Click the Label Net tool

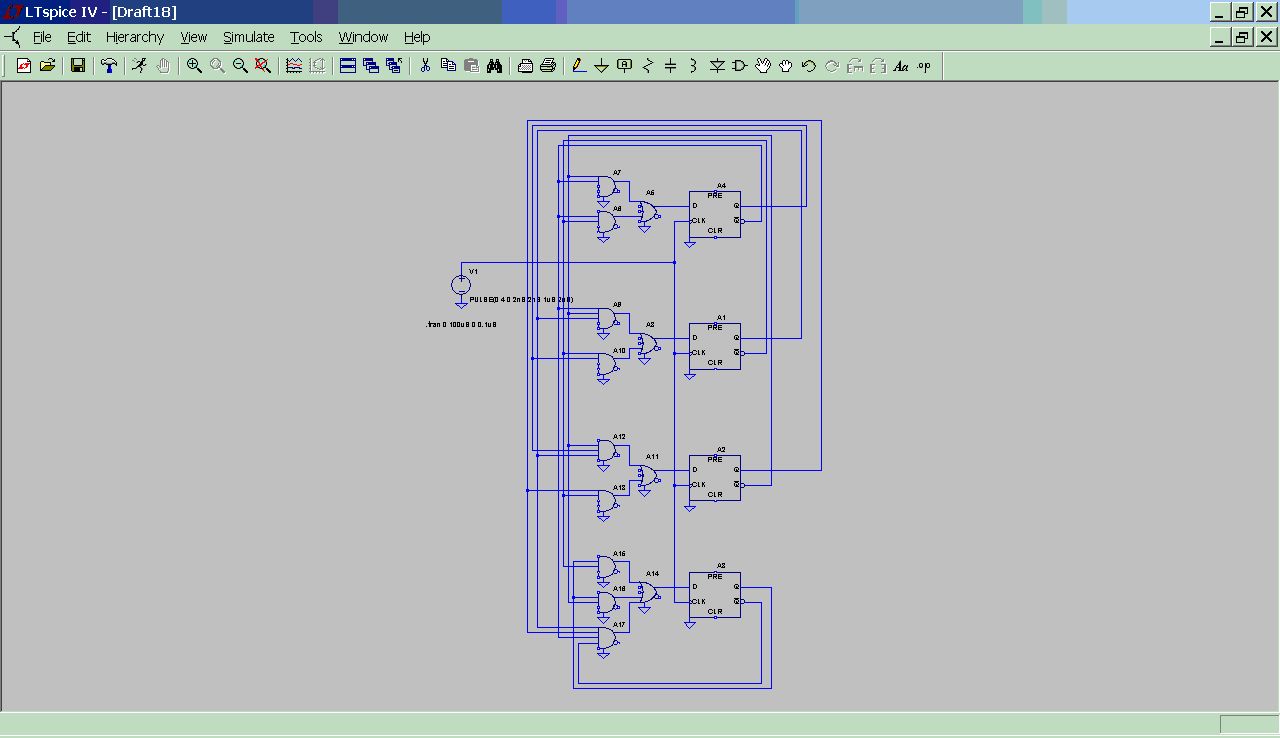[x=625, y=66]
